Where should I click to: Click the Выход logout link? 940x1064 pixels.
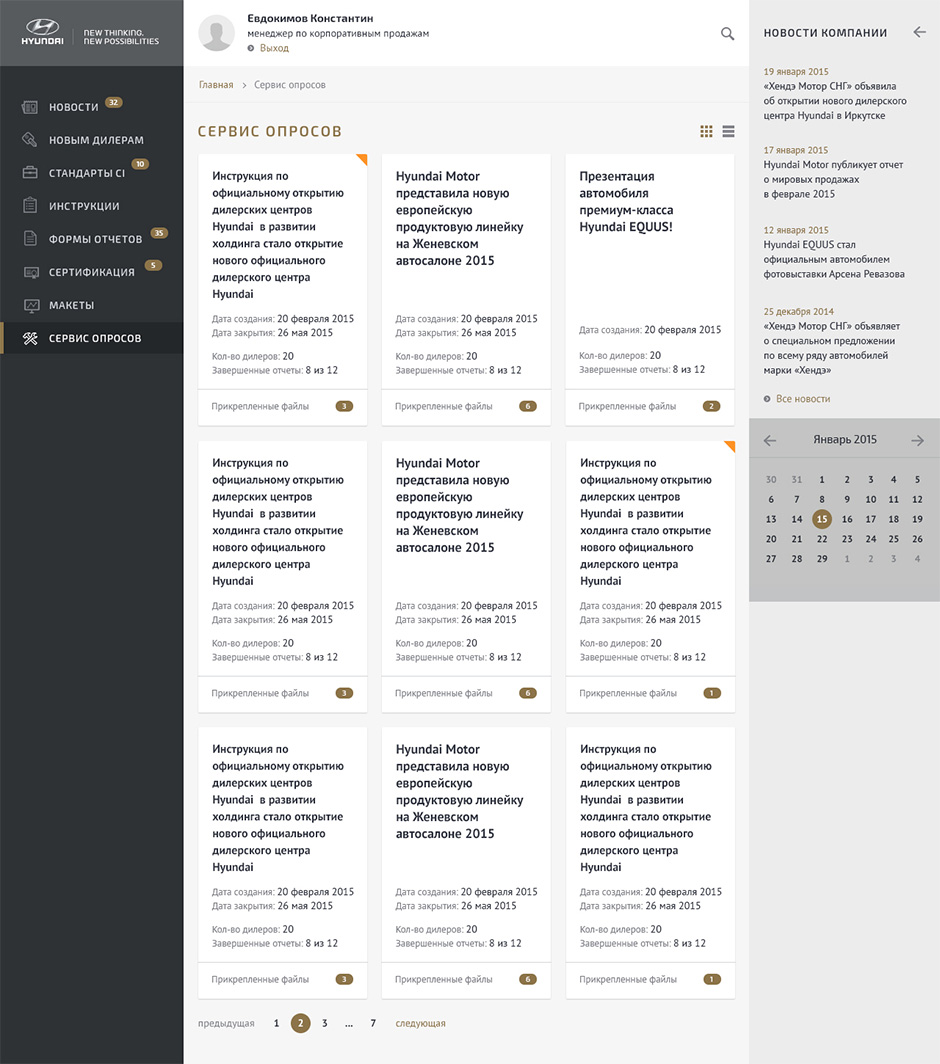274,48
